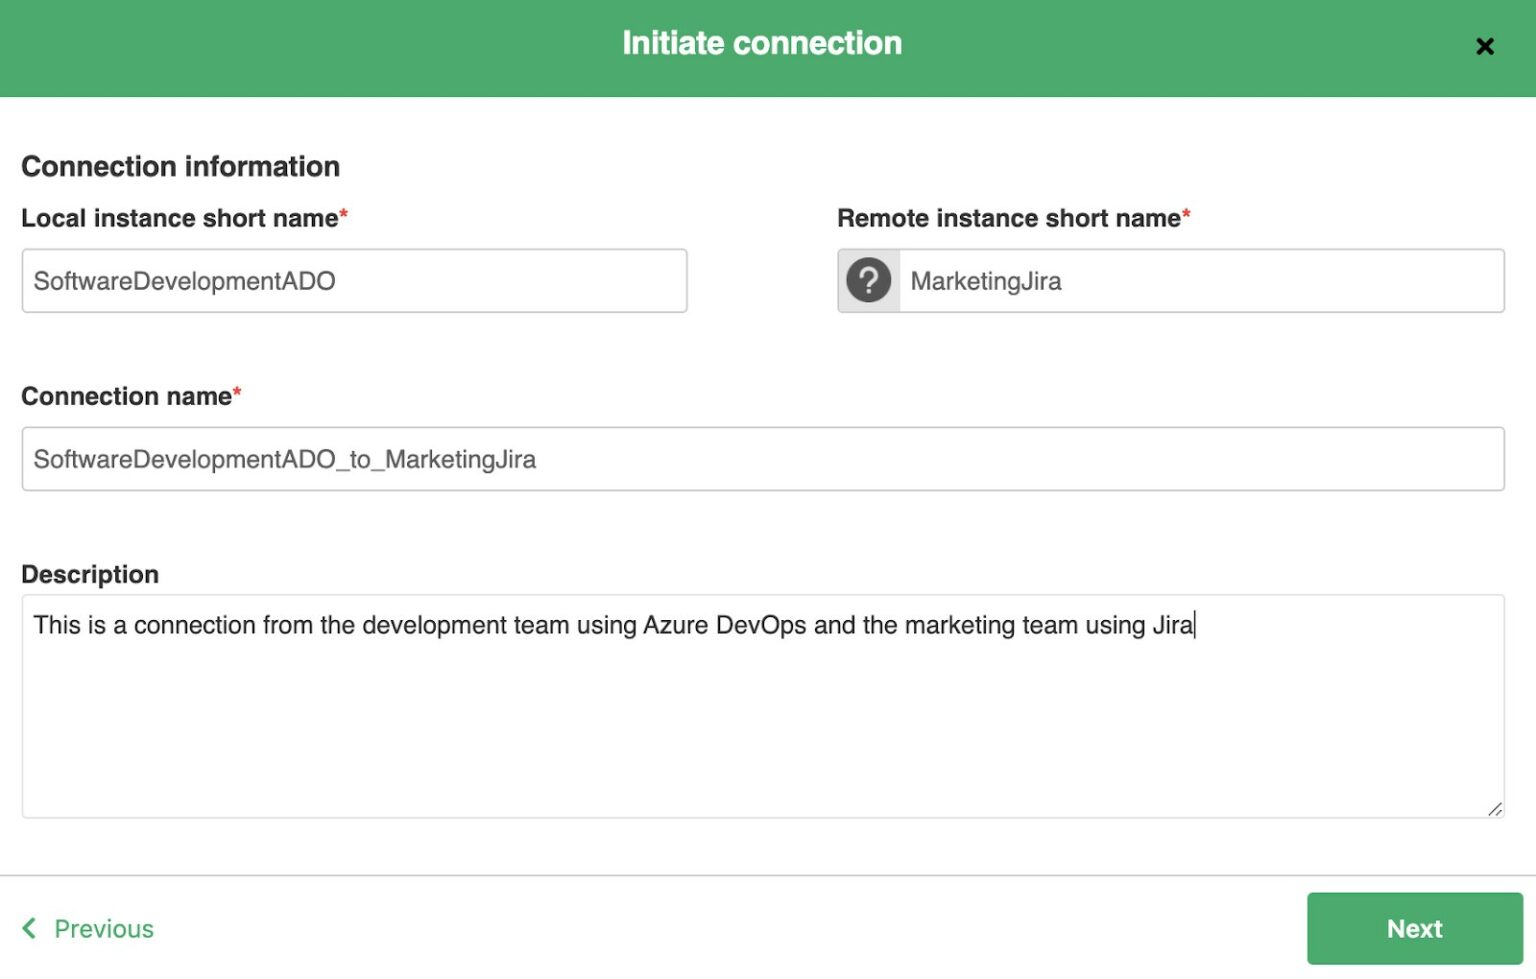Select the SoftwareDevelopmentADO local instance field
1536x979 pixels.
pyautogui.click(x=354, y=280)
